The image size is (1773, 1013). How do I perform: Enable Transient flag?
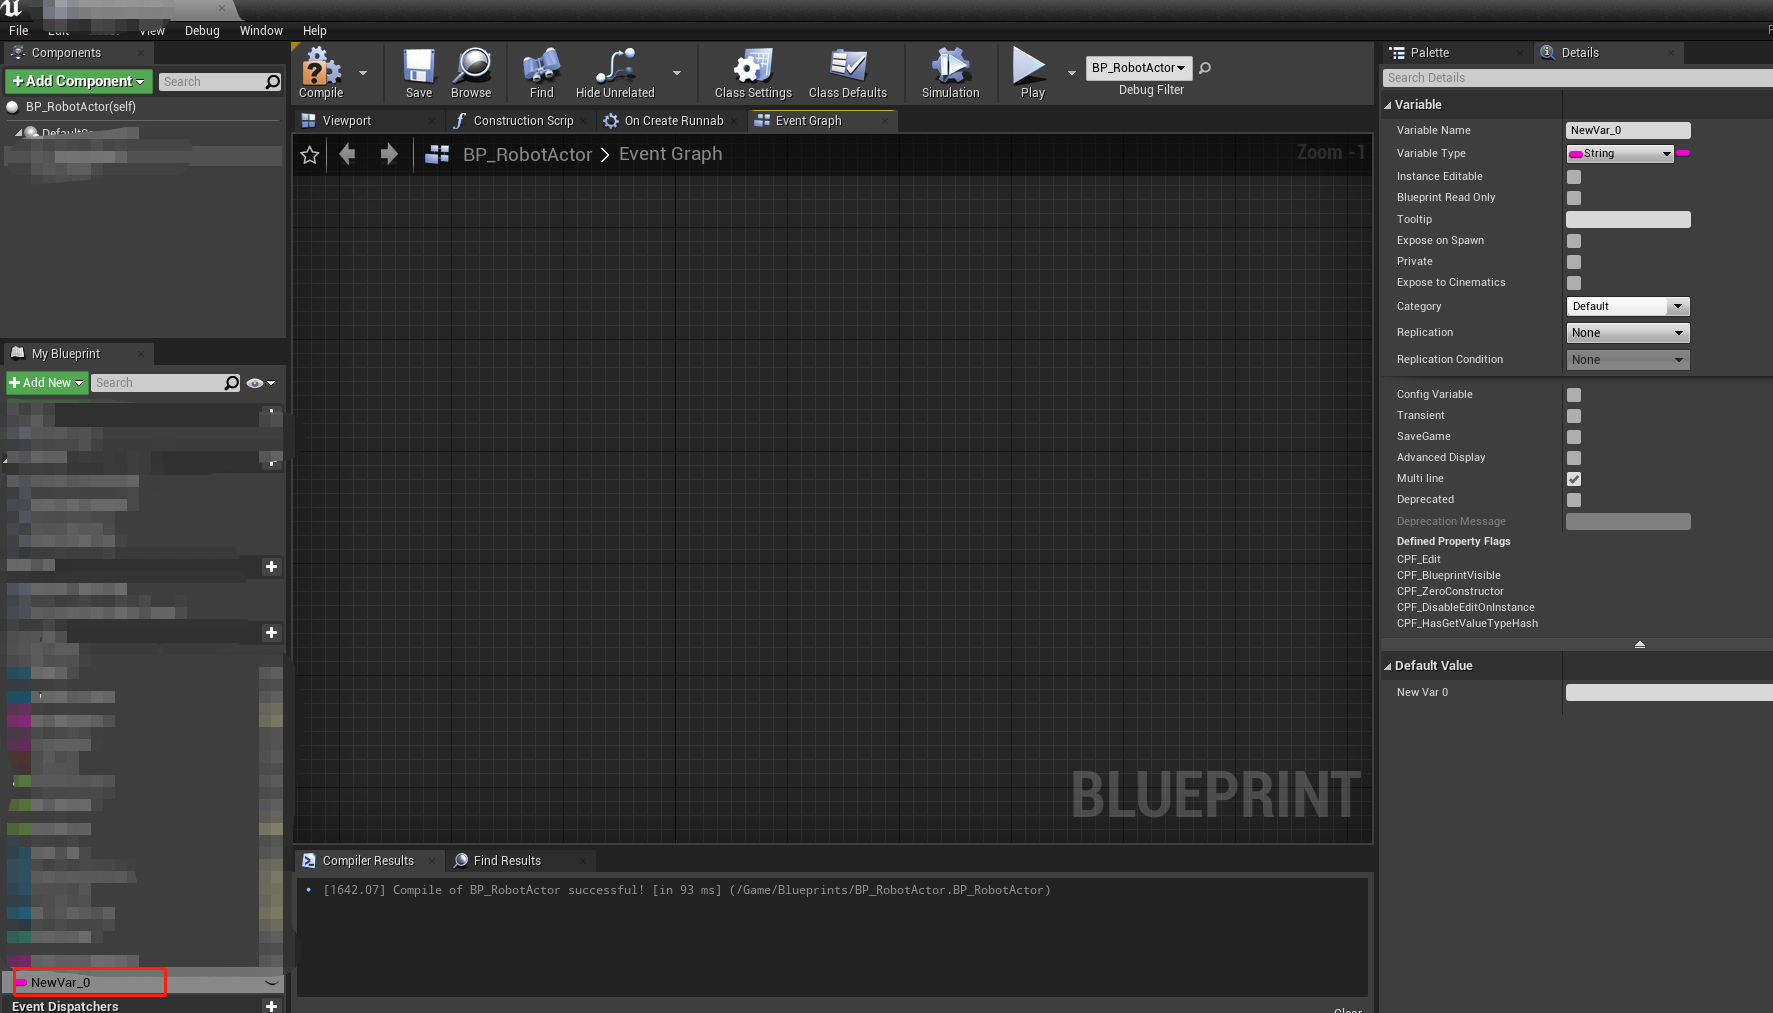click(1574, 416)
